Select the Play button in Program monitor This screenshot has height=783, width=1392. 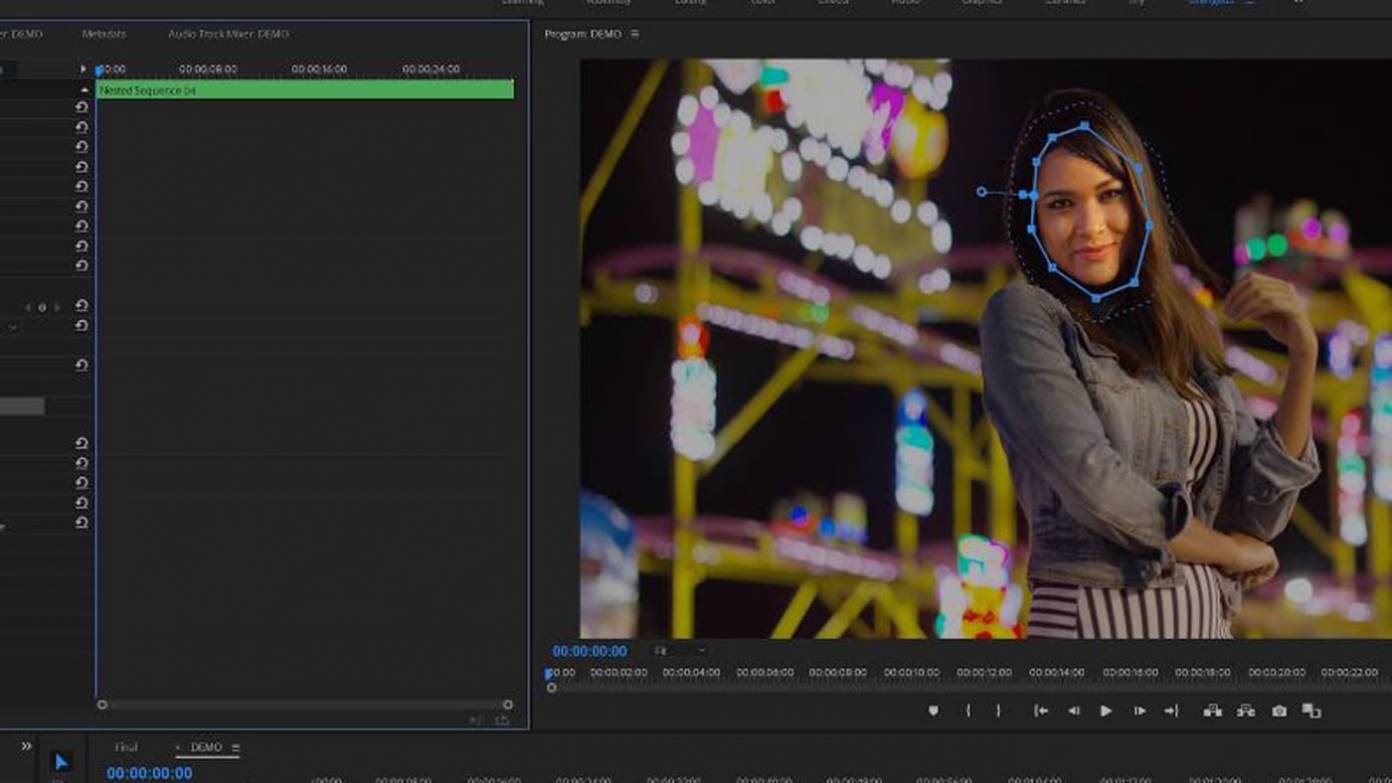point(1106,711)
